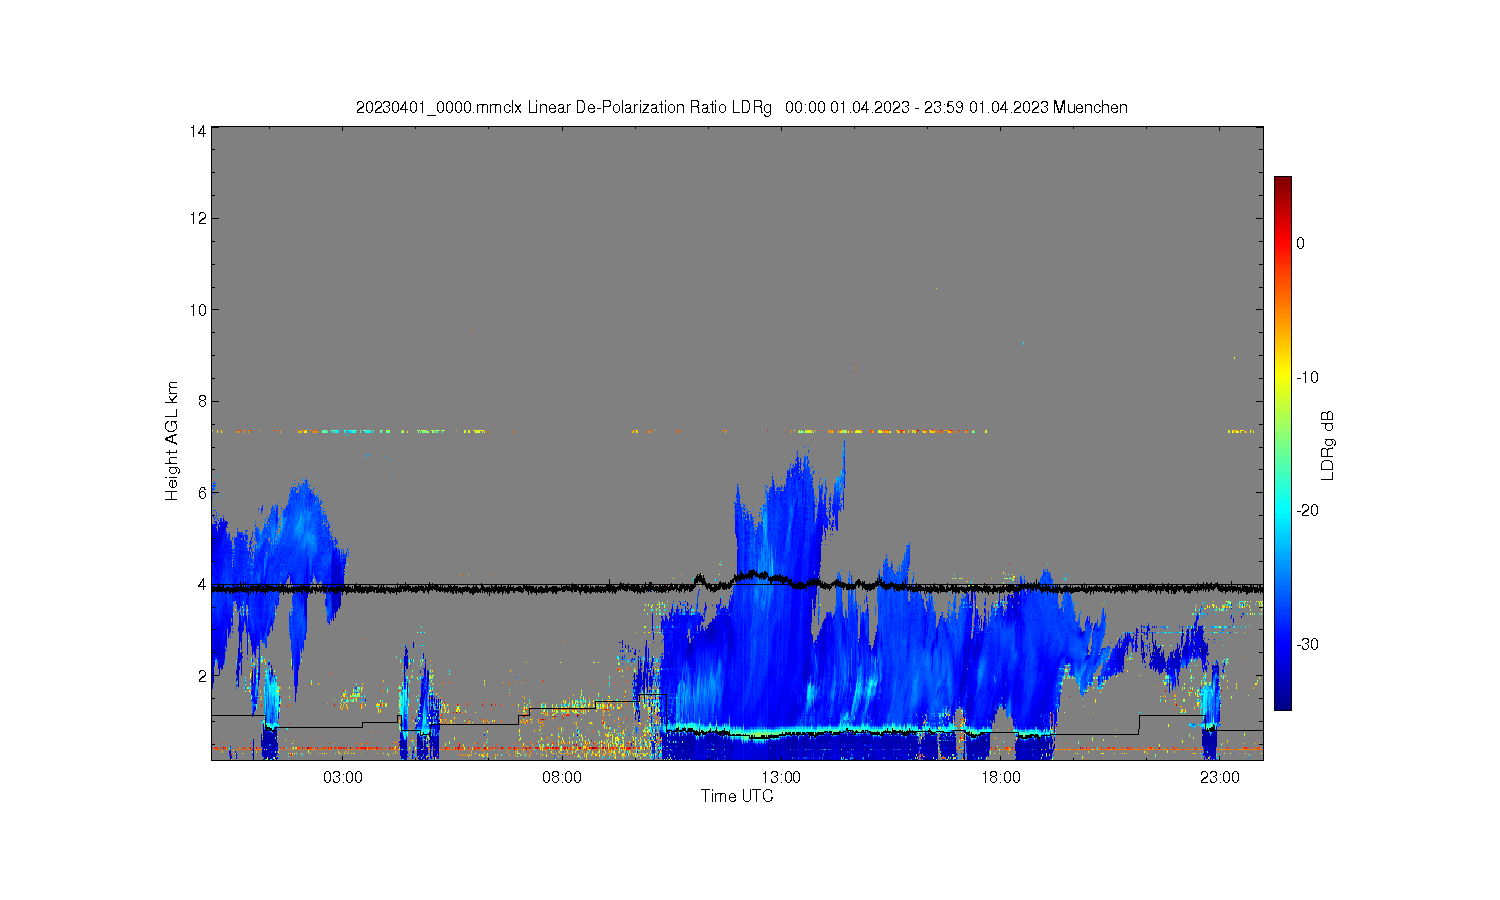1500x900 pixels.
Task: Click the height tick label 8
Action: pos(202,401)
